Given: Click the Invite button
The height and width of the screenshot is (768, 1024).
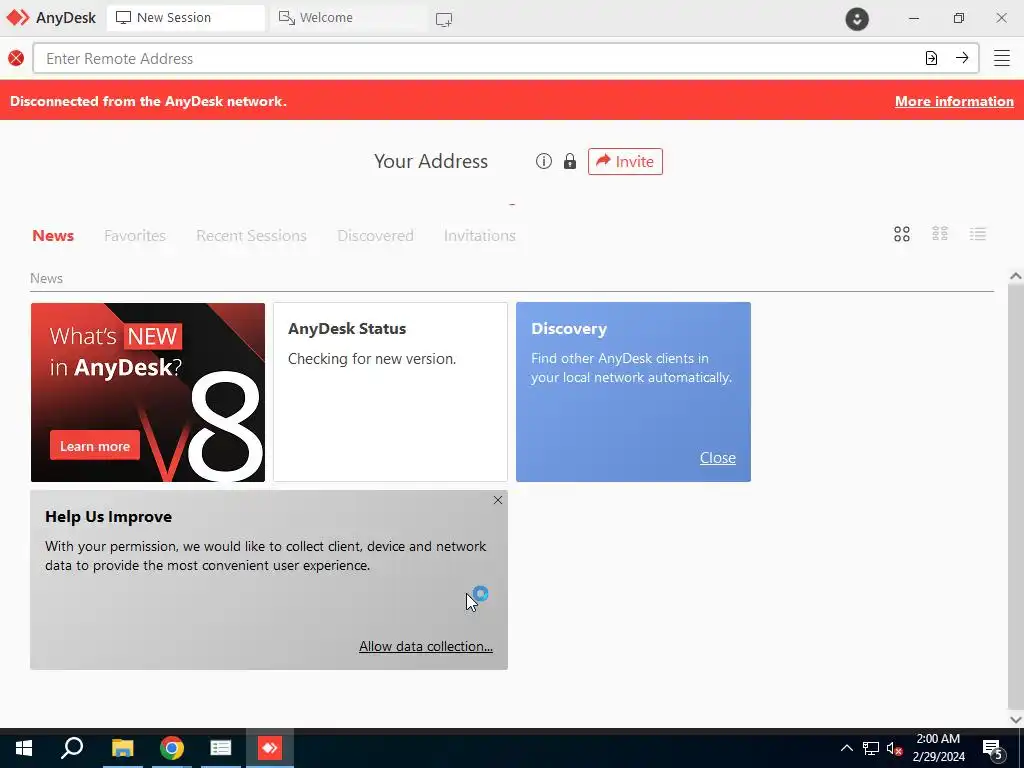Looking at the screenshot, I should [x=625, y=161].
